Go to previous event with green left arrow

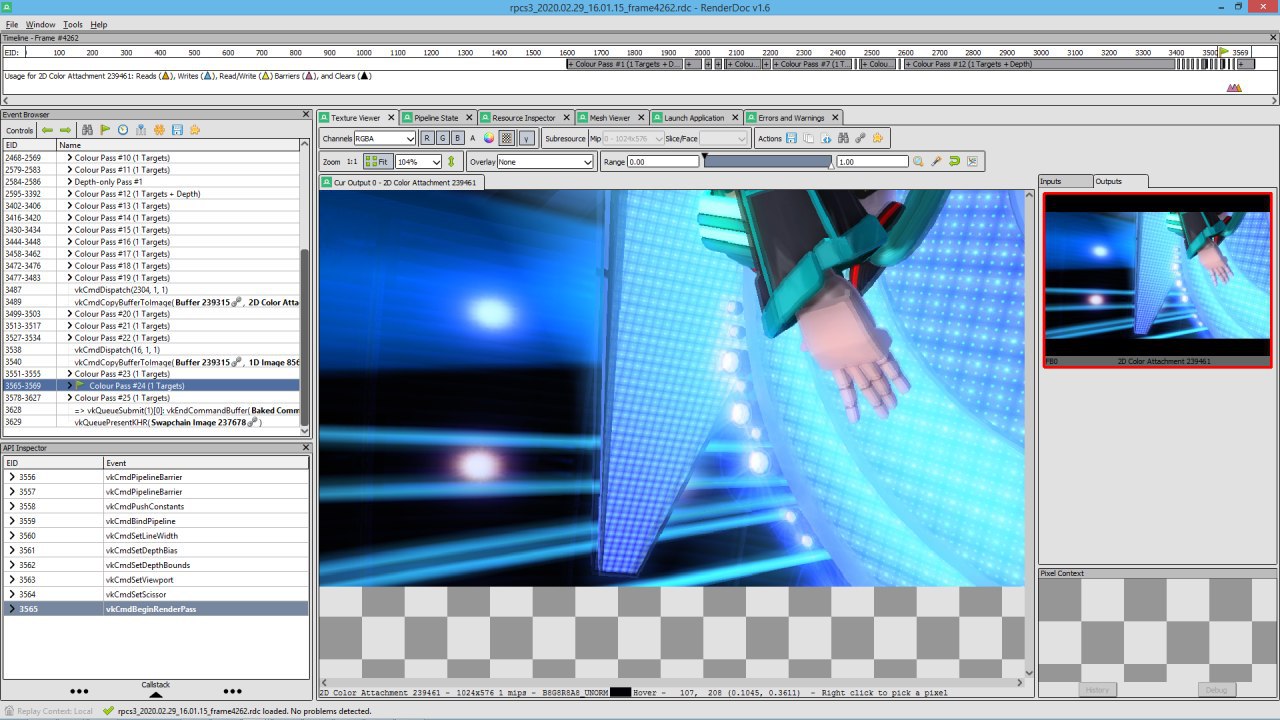click(47, 130)
